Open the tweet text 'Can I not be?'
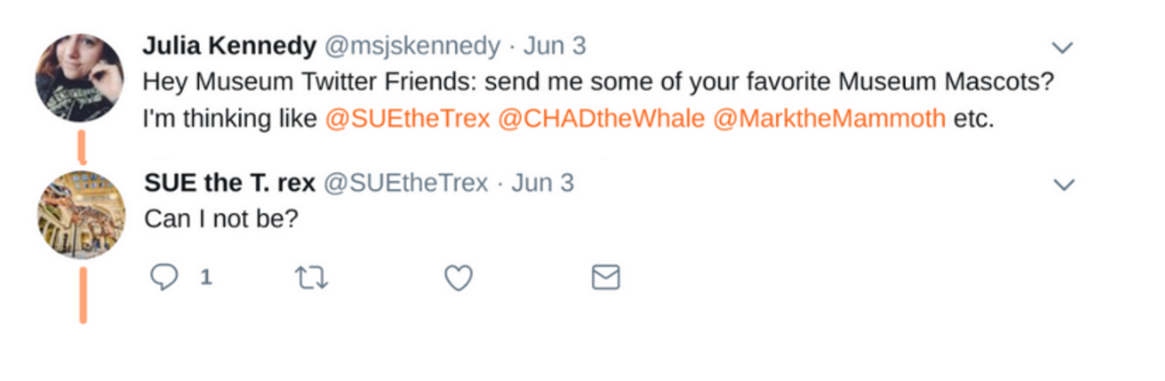The height and width of the screenshot is (381, 1165). [221, 219]
